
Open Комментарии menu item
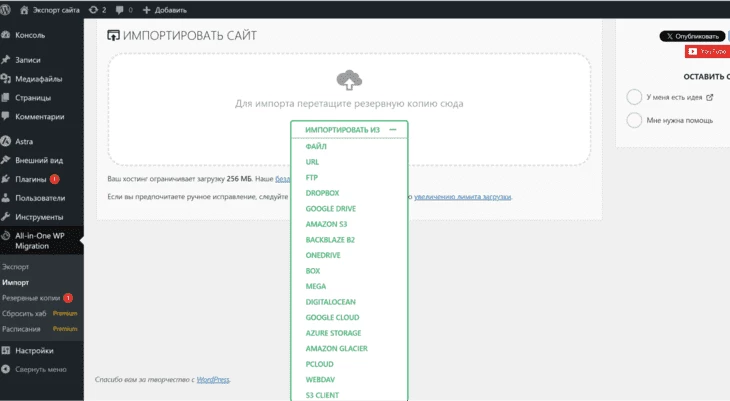42,116
